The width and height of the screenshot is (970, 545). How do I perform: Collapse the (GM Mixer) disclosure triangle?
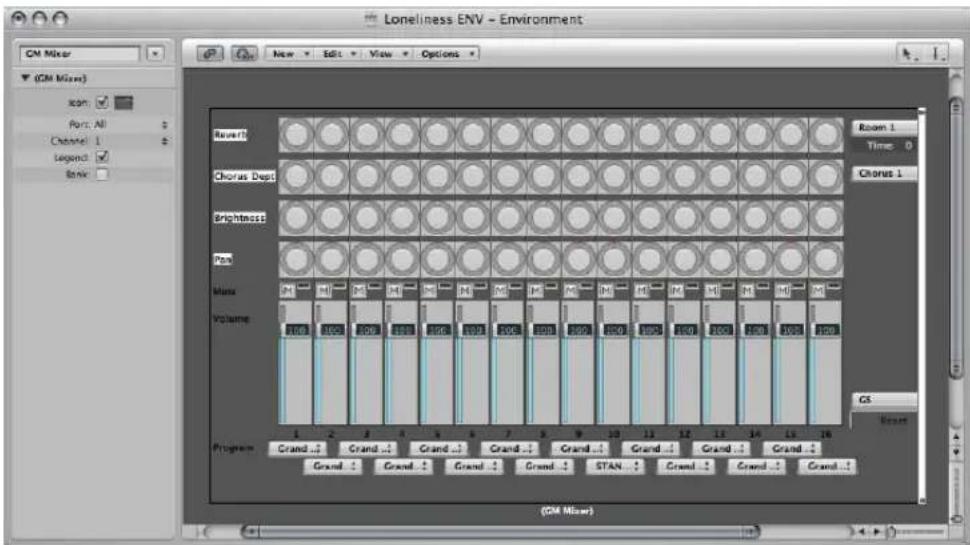tap(25, 78)
